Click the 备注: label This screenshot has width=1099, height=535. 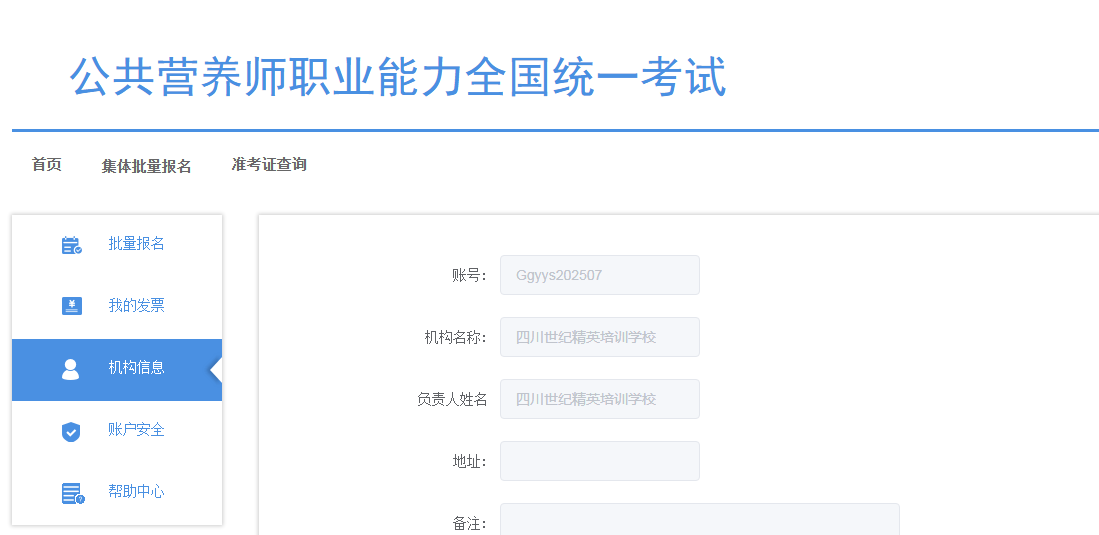pyautogui.click(x=470, y=523)
